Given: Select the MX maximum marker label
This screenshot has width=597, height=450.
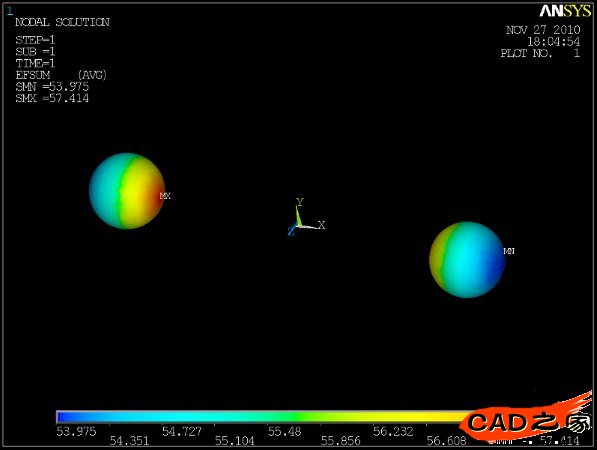Looking at the screenshot, I should coord(165,196).
